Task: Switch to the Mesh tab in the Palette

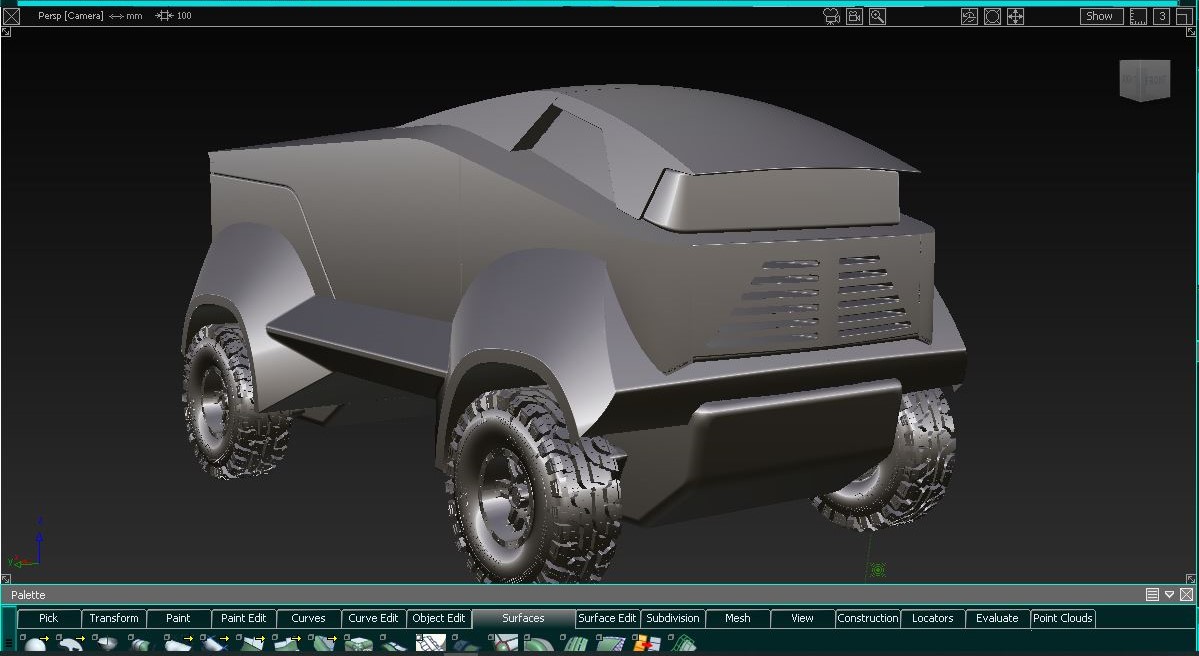Action: (x=737, y=618)
